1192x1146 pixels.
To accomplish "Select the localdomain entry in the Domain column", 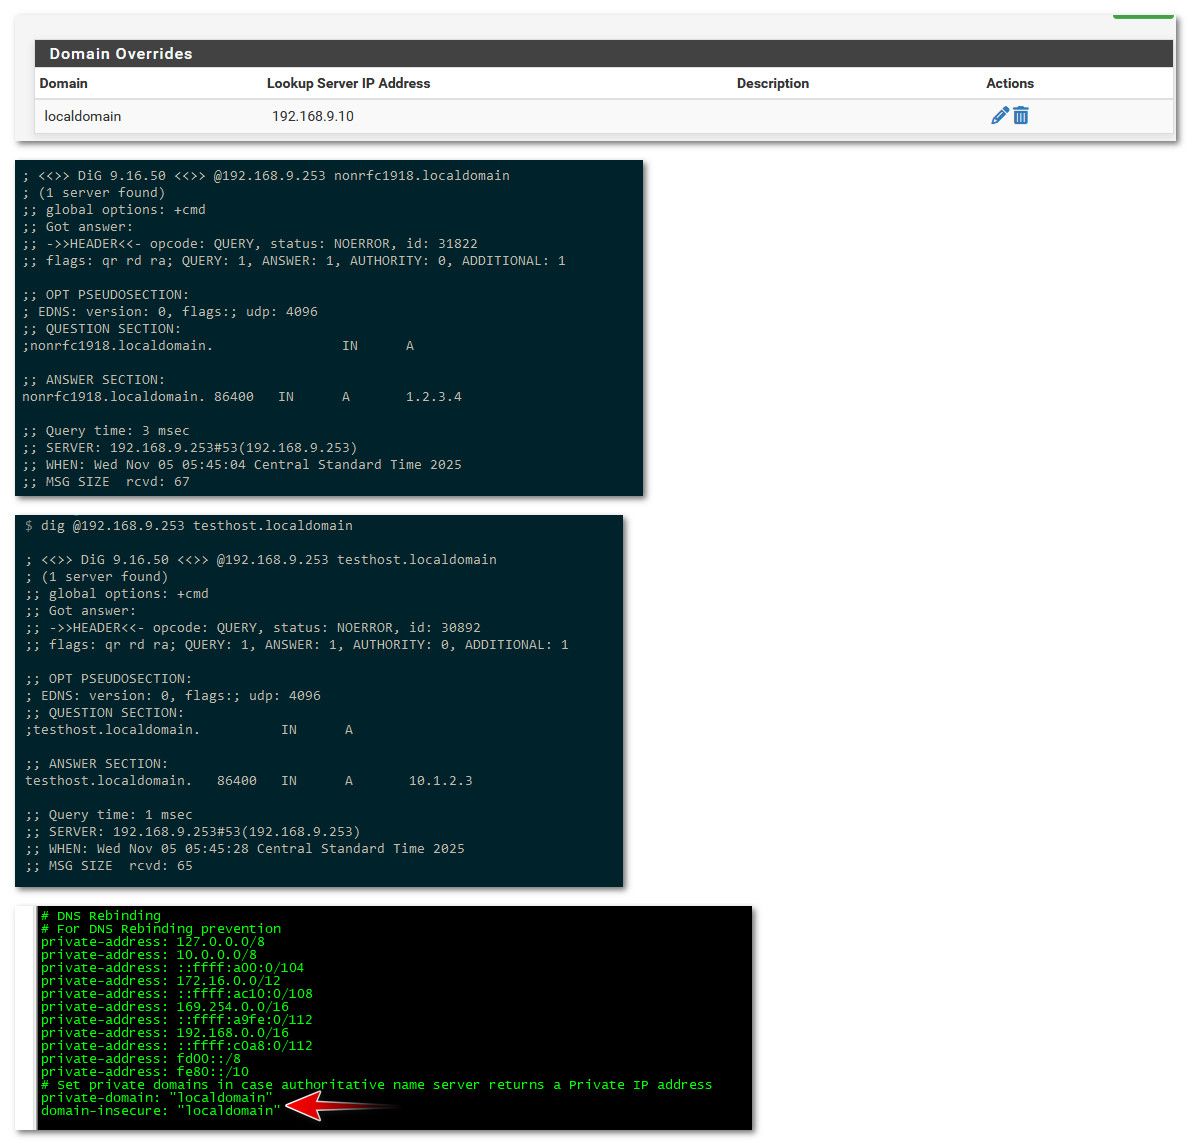I will [83, 117].
